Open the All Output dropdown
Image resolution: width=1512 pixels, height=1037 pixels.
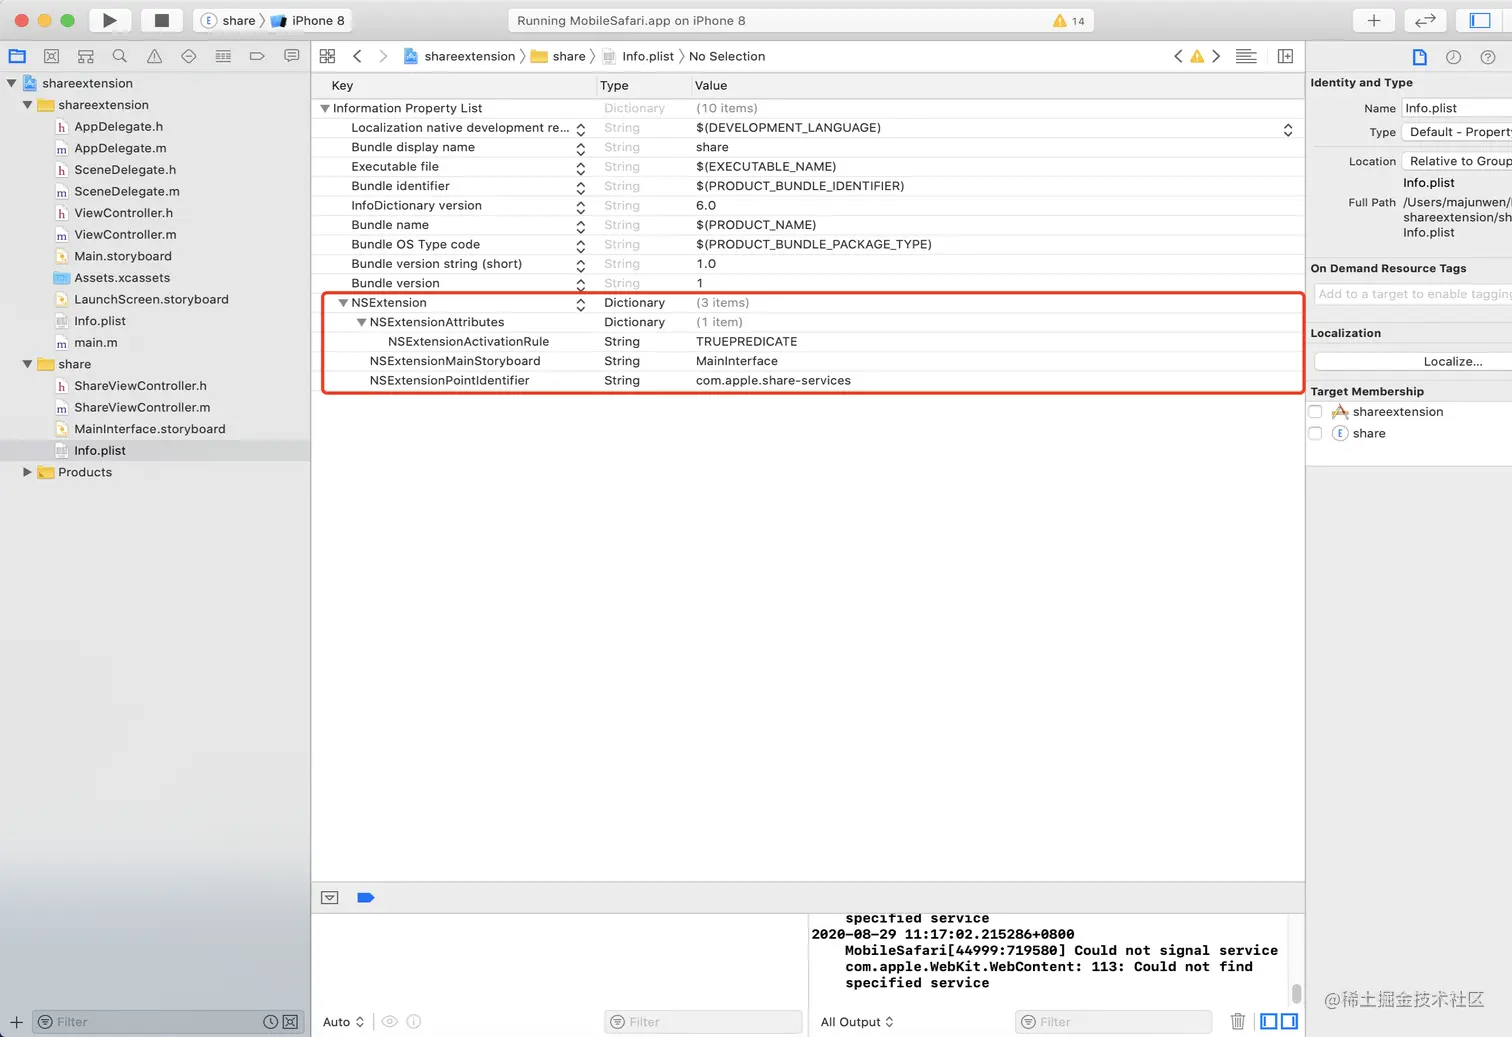[x=857, y=1021]
